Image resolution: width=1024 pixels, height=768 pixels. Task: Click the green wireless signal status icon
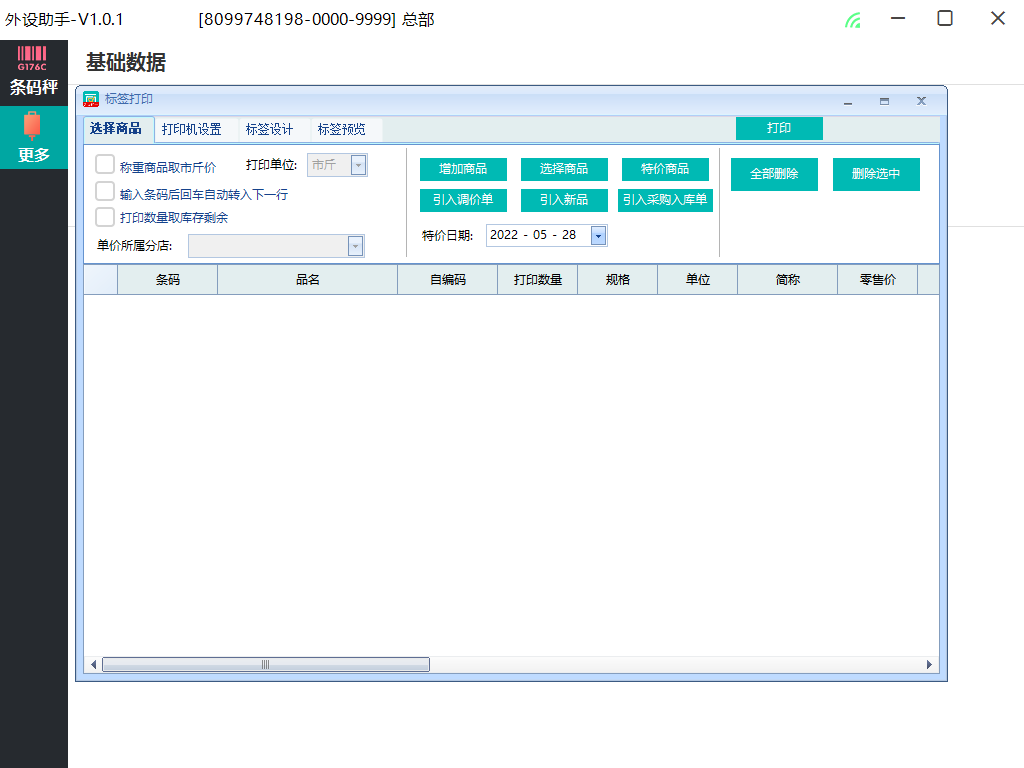[x=852, y=20]
